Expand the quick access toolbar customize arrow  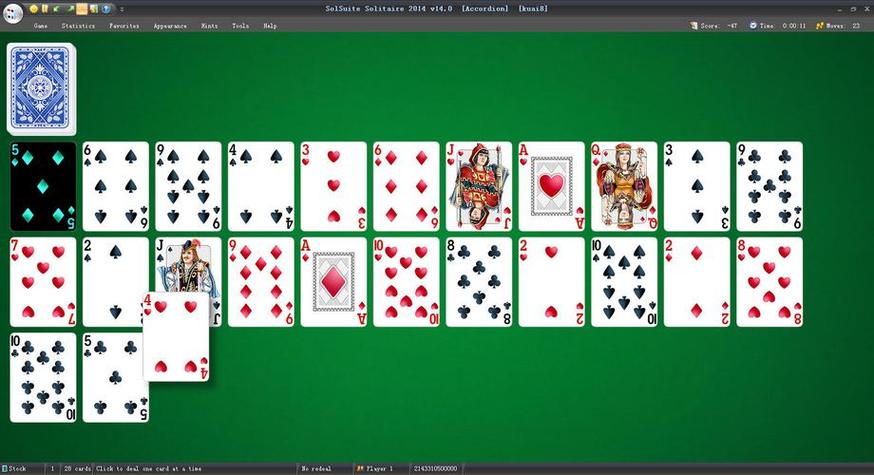click(x=122, y=9)
